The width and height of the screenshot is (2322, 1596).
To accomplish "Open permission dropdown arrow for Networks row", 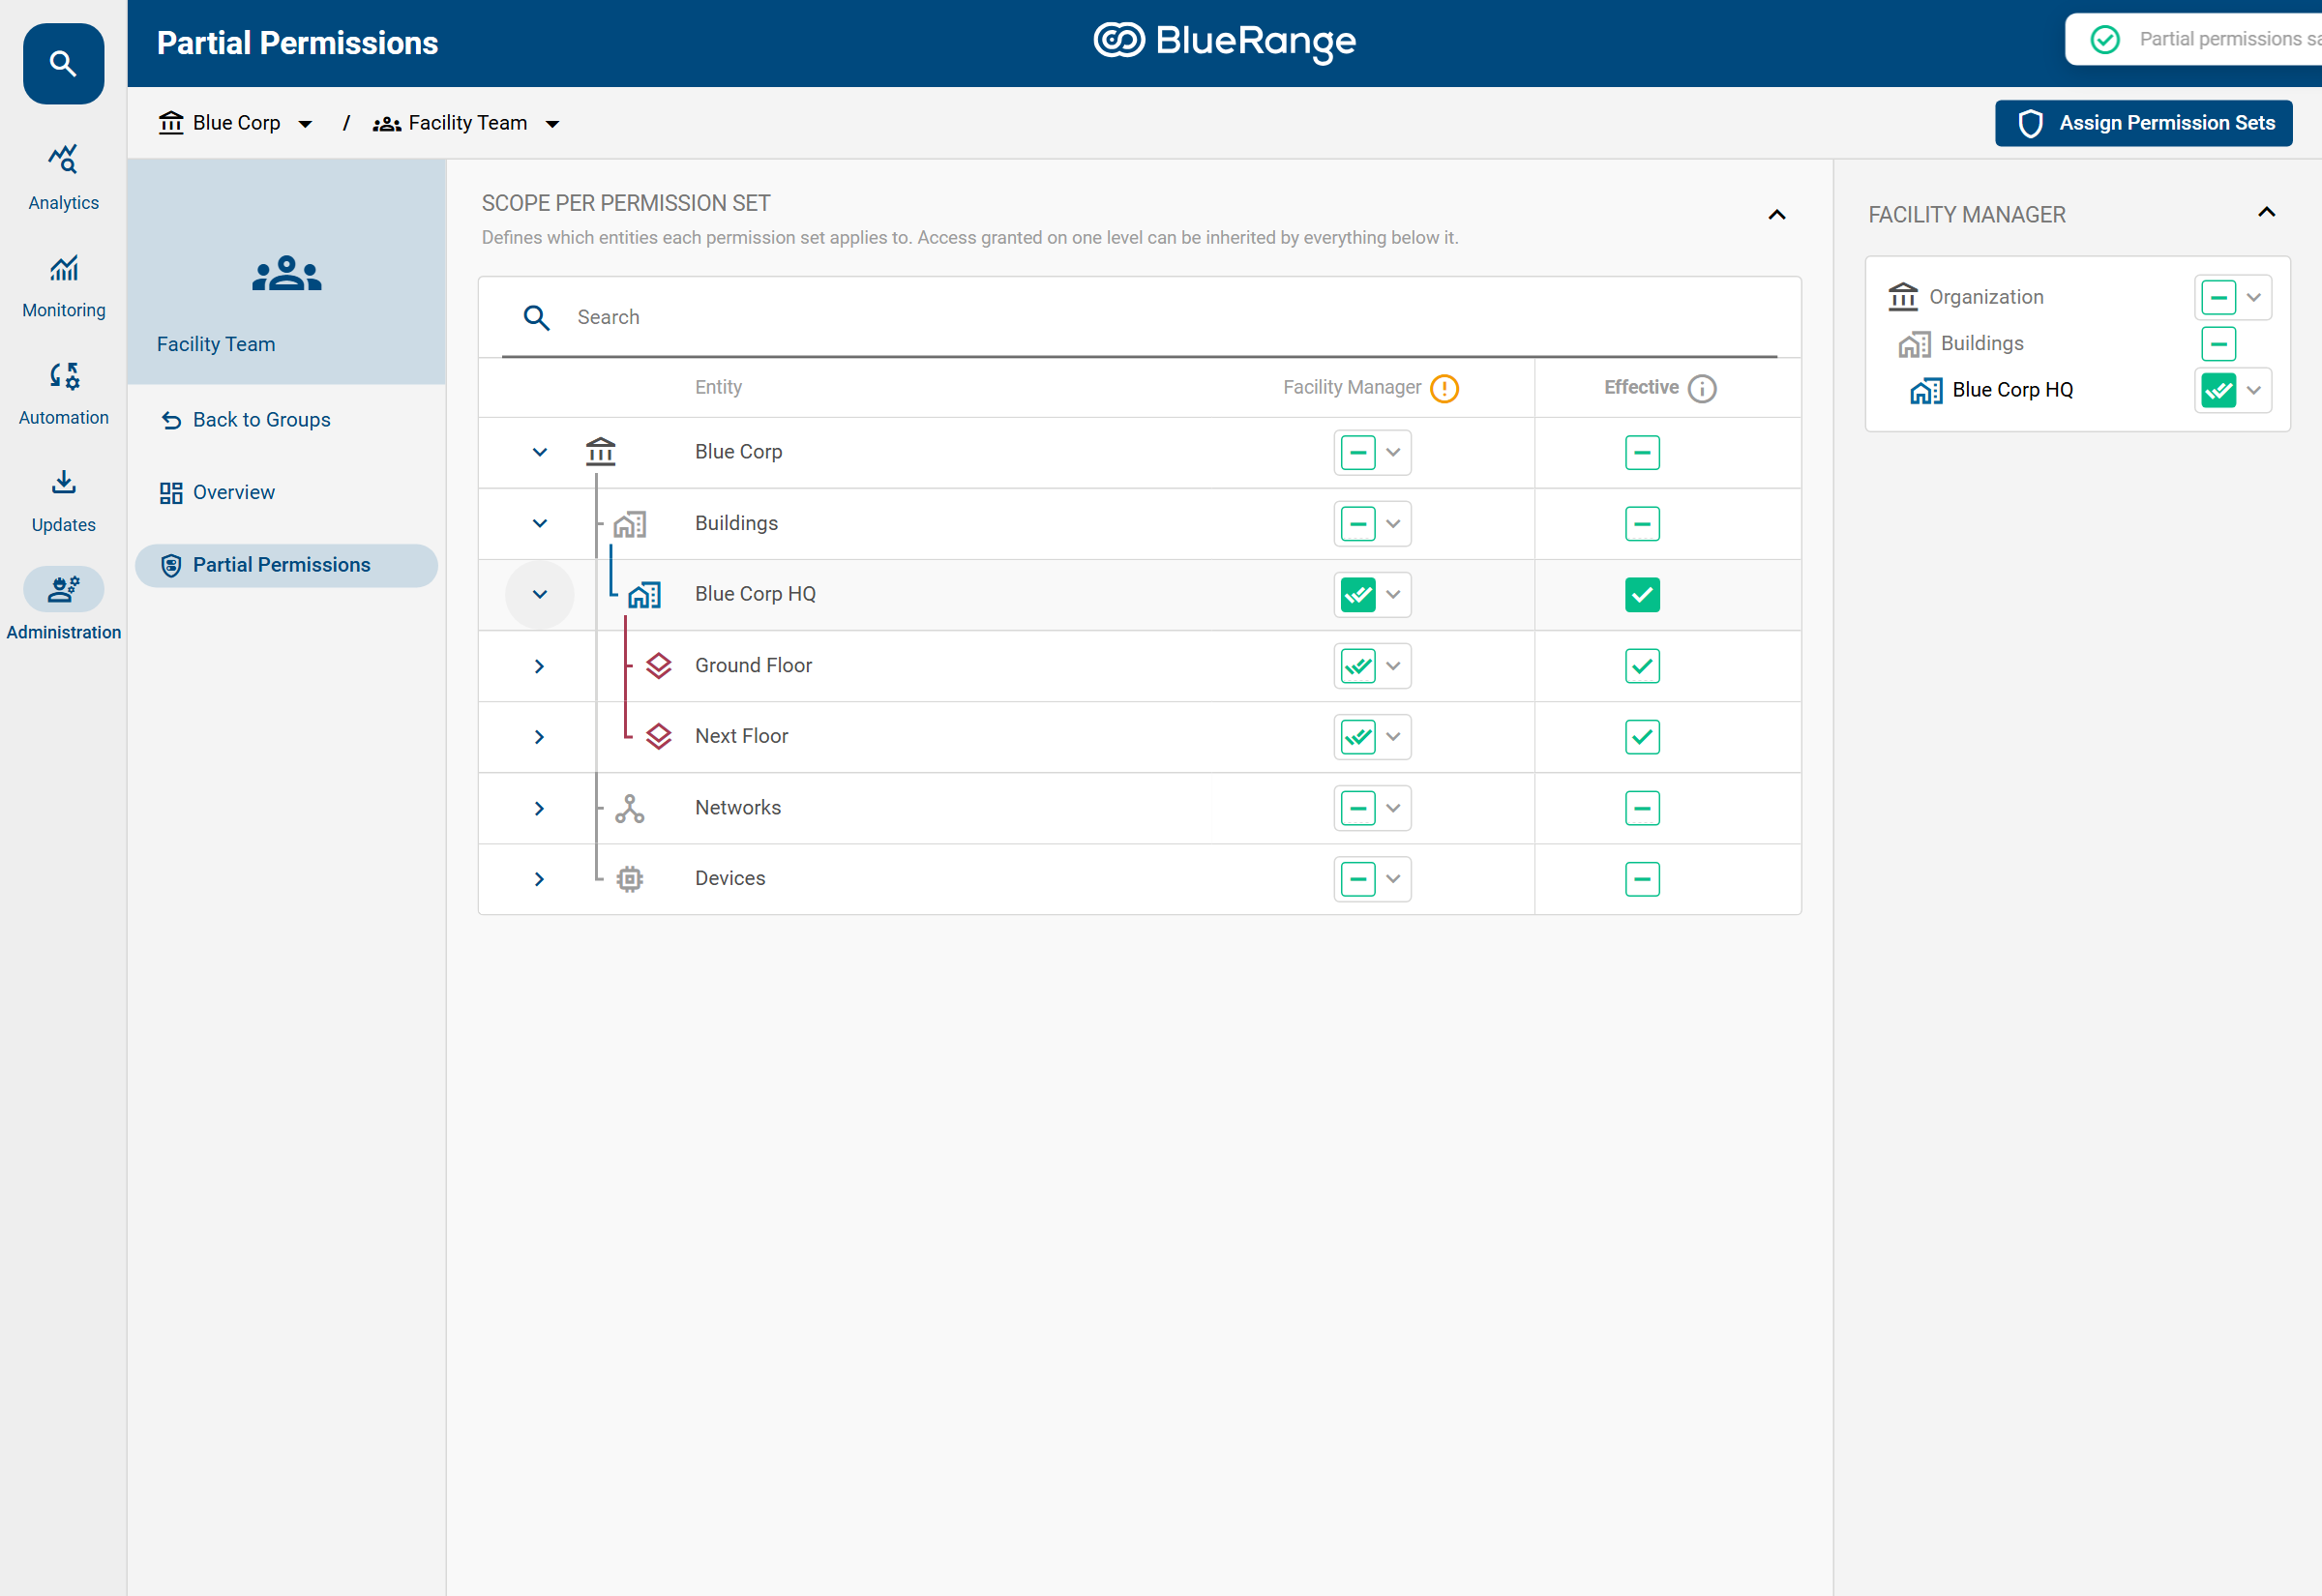I will [x=1393, y=808].
